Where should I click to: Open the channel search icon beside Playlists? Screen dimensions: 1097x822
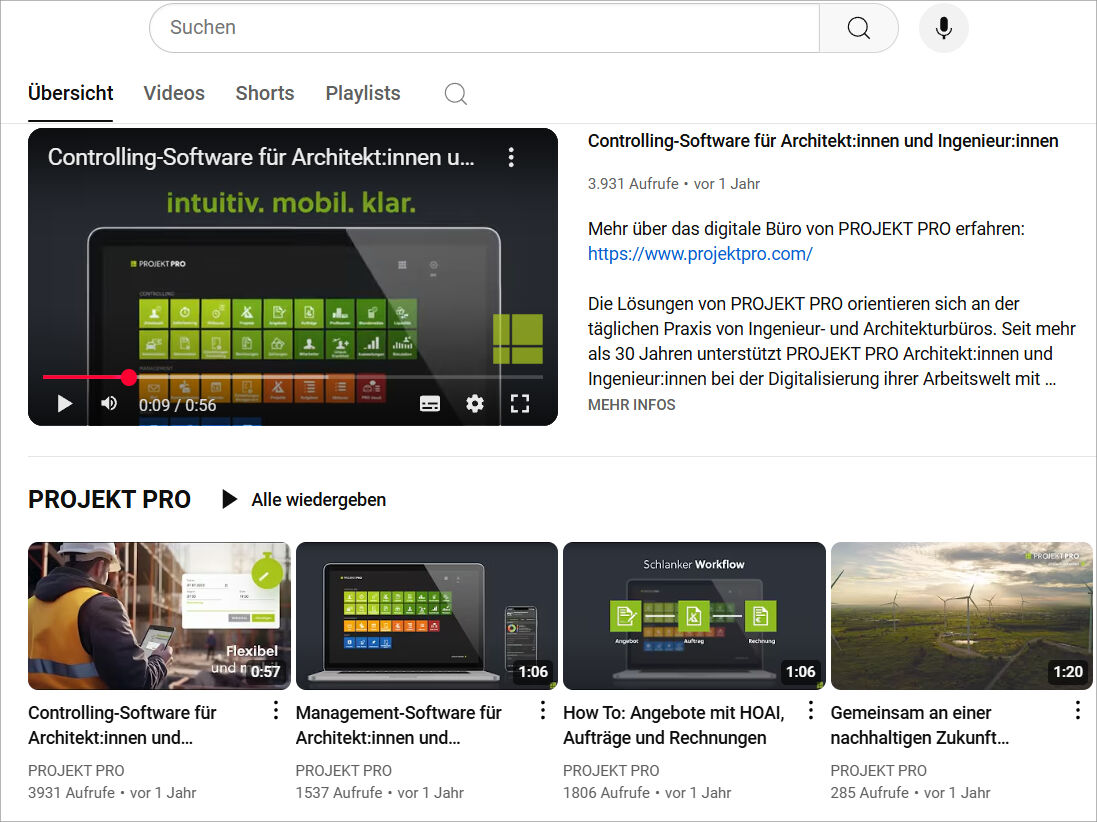[455, 94]
